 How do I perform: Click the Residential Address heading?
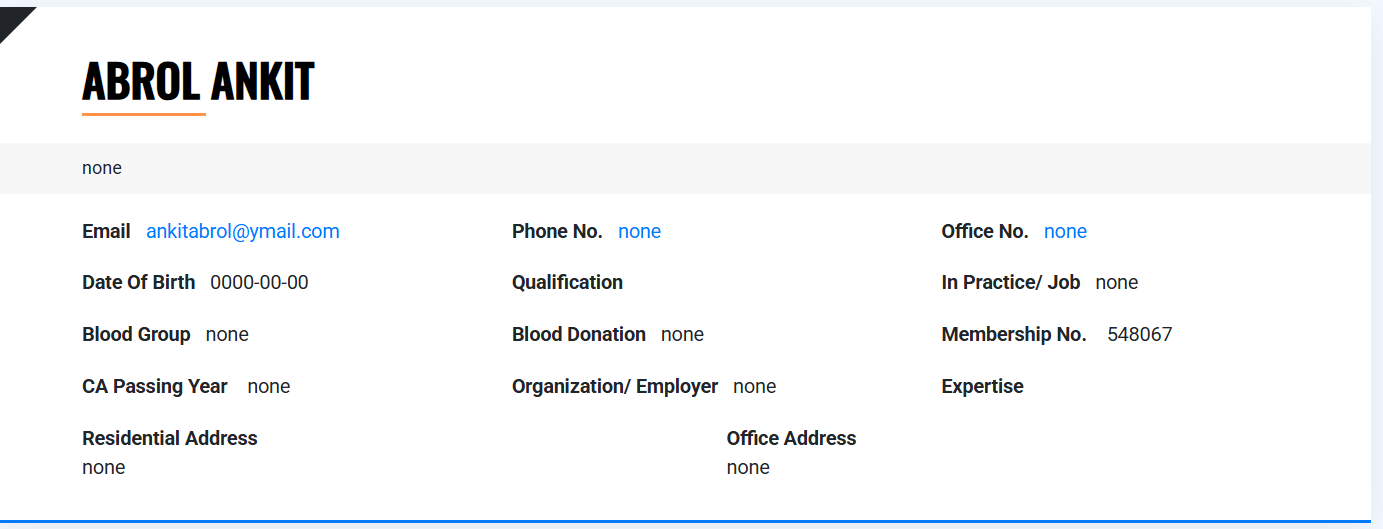tap(170, 439)
